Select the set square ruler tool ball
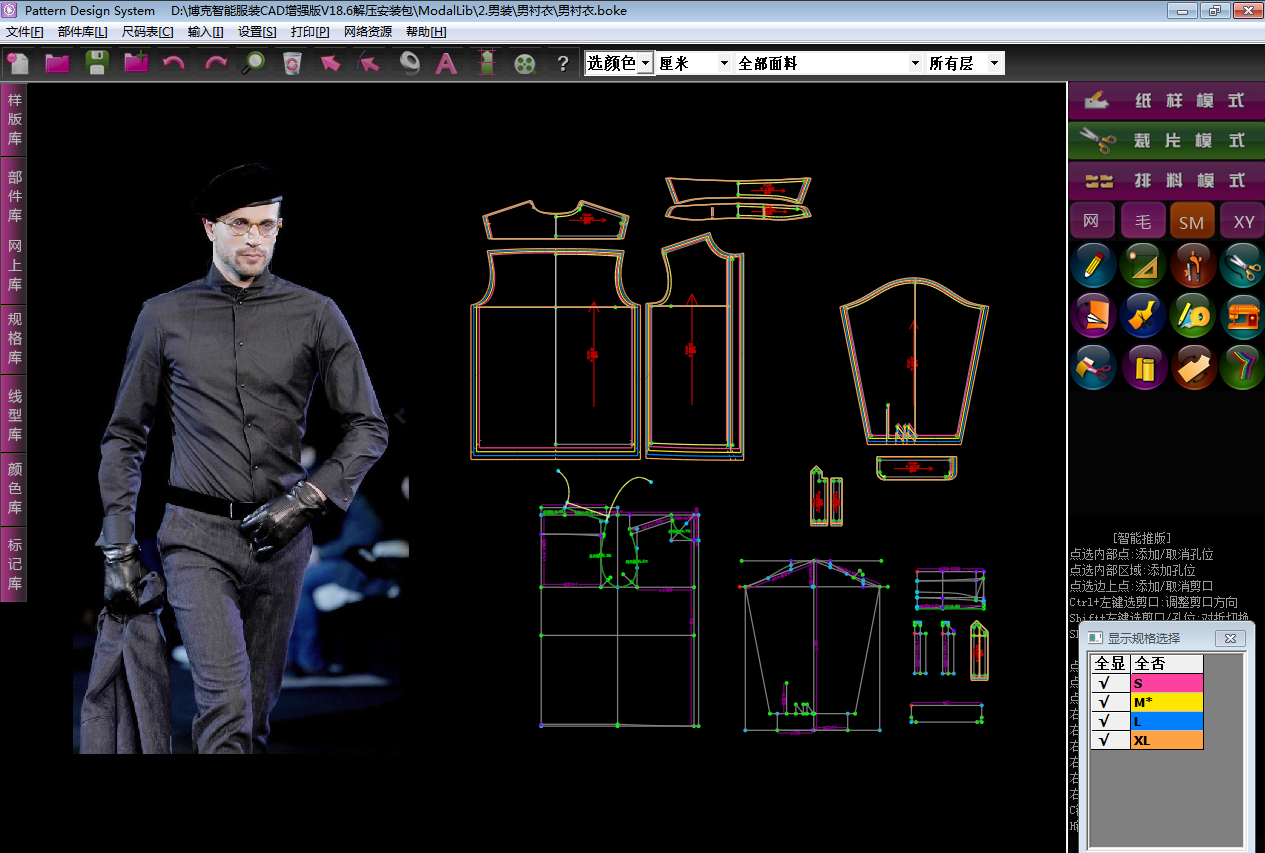1265x853 pixels. pos(1143,265)
